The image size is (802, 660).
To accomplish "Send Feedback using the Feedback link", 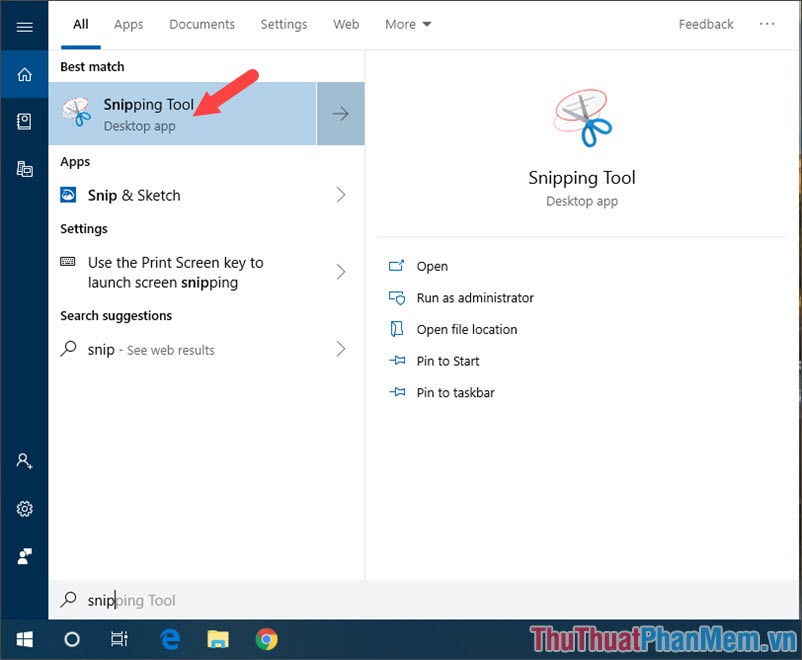I will click(705, 24).
